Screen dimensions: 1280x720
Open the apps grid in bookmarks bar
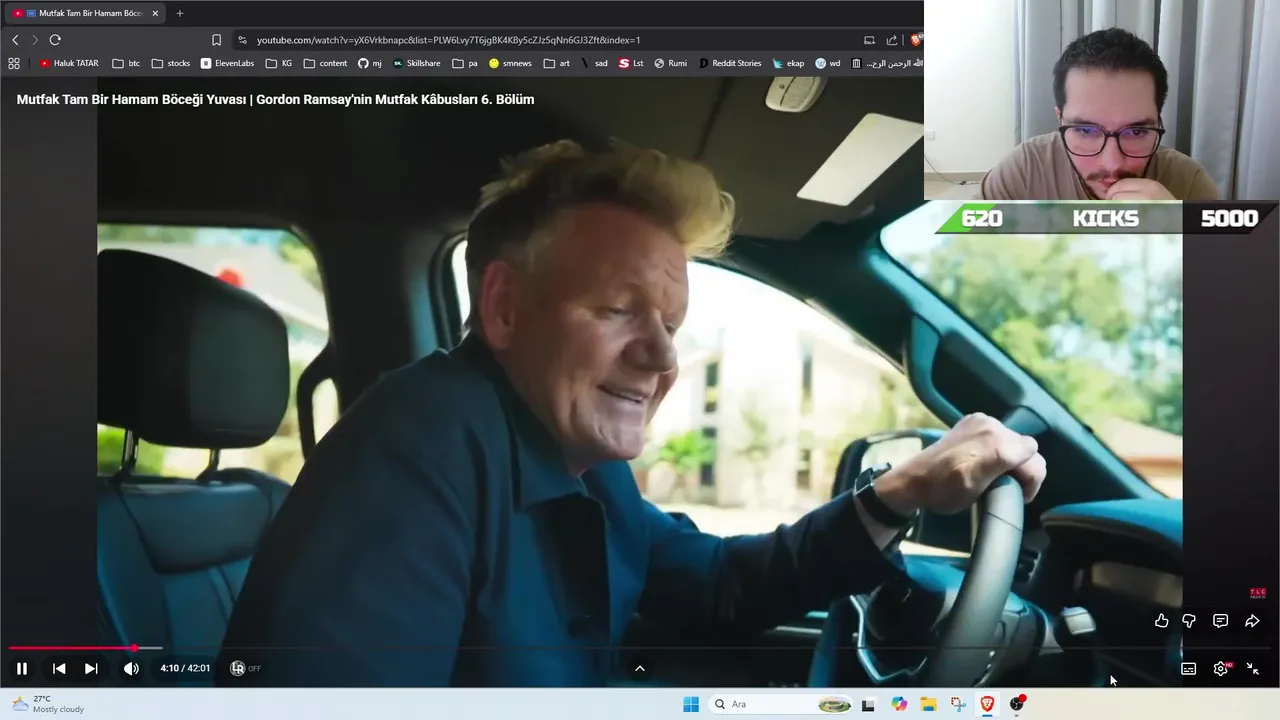click(14, 63)
